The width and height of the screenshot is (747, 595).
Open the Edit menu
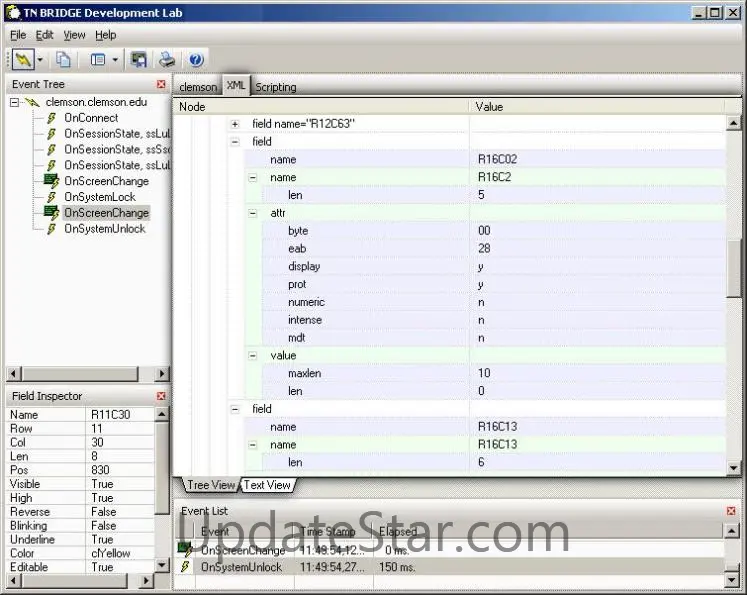pyautogui.click(x=44, y=35)
